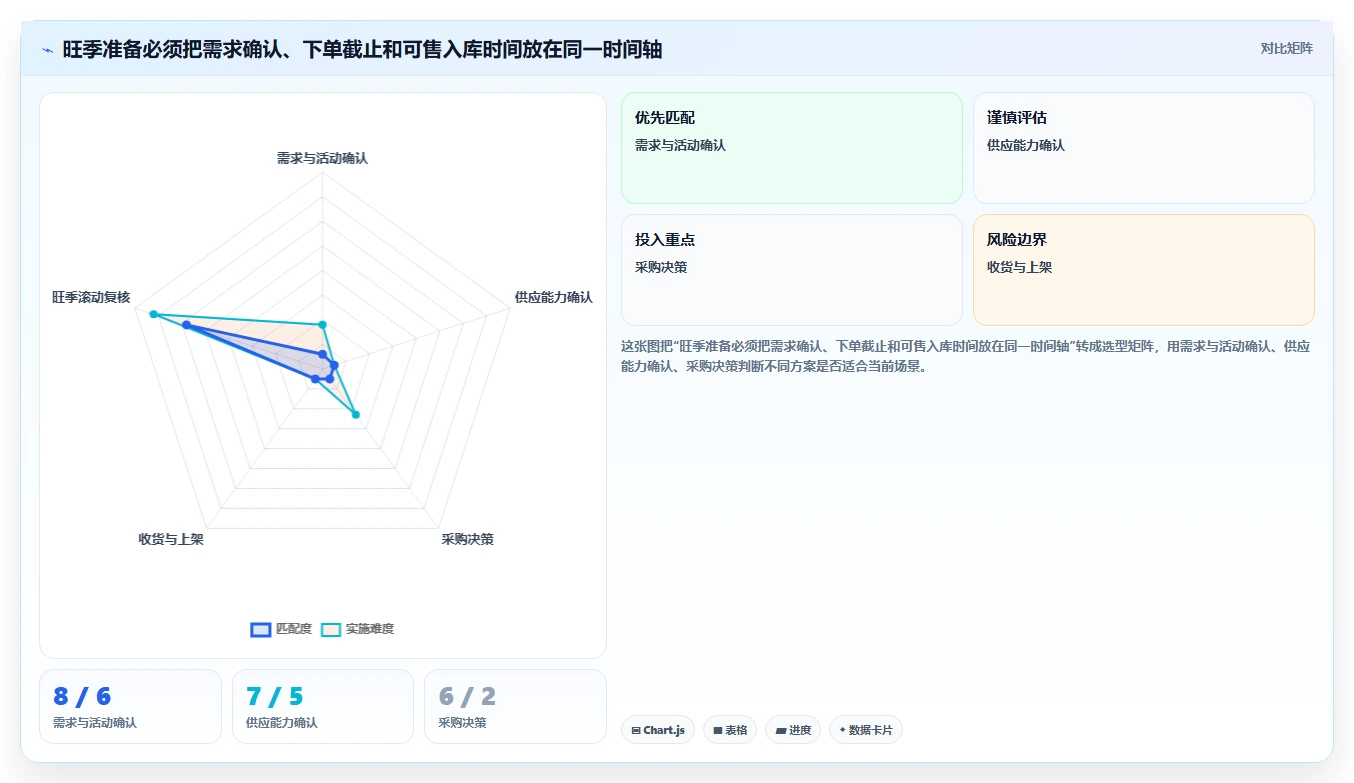Click 供应能力确认 text in 谨慎评估 card
The width and height of the screenshot is (1354, 783).
click(1026, 145)
